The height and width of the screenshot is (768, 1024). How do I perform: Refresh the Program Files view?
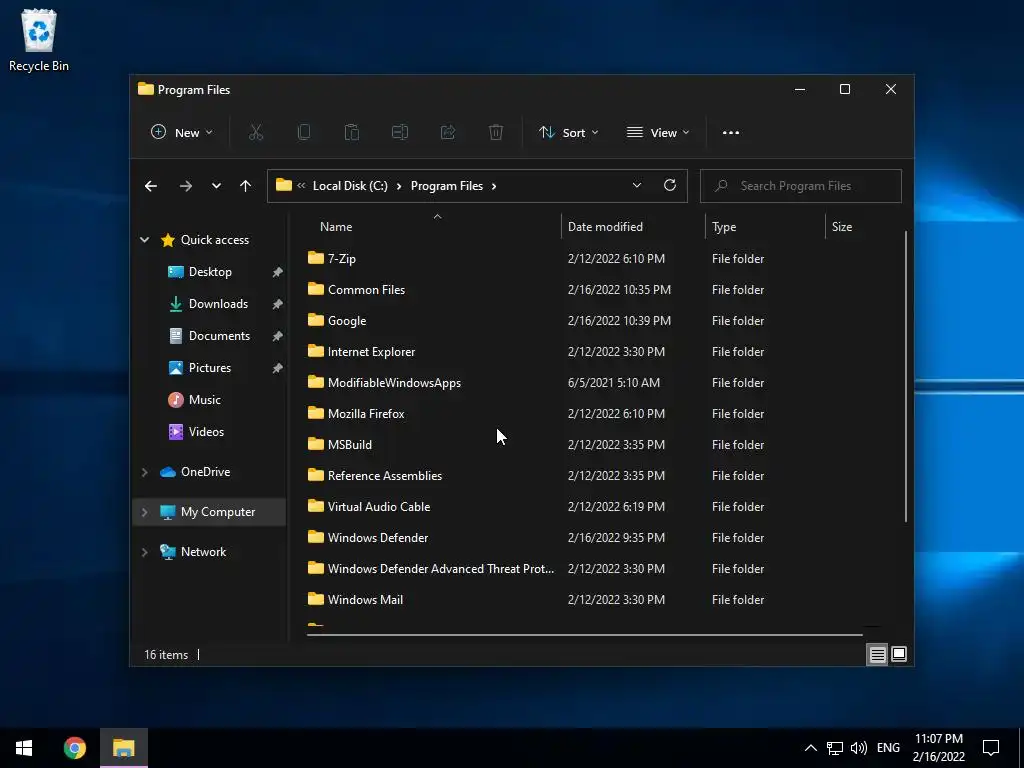pyautogui.click(x=670, y=185)
